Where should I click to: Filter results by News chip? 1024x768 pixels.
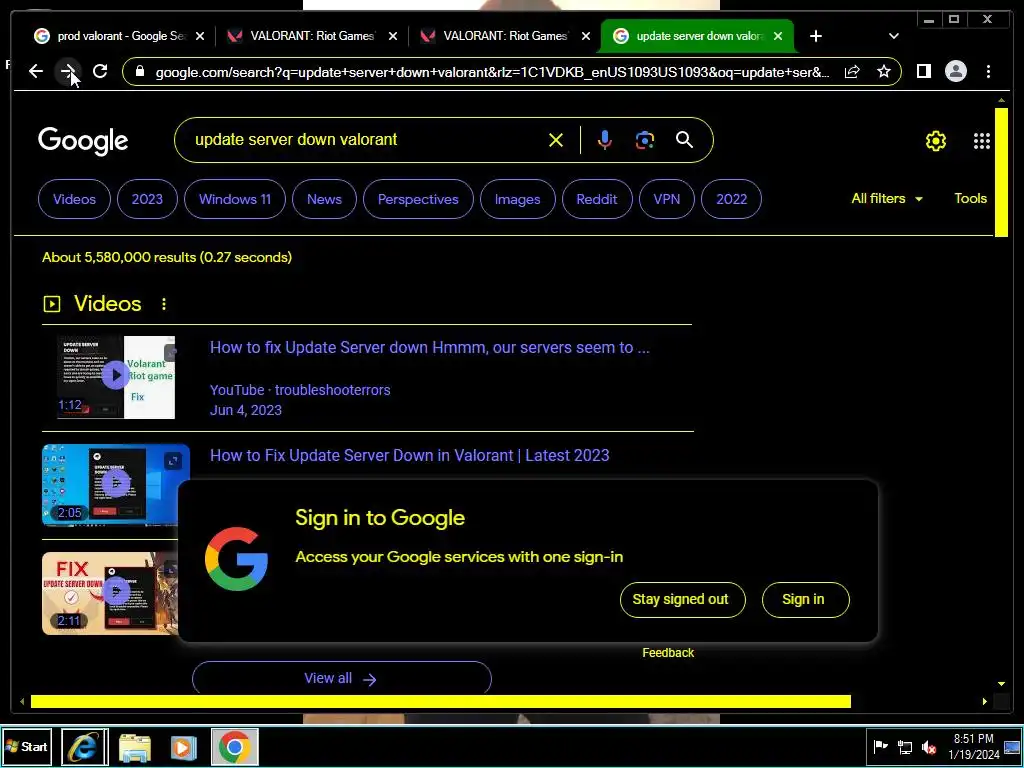click(325, 199)
